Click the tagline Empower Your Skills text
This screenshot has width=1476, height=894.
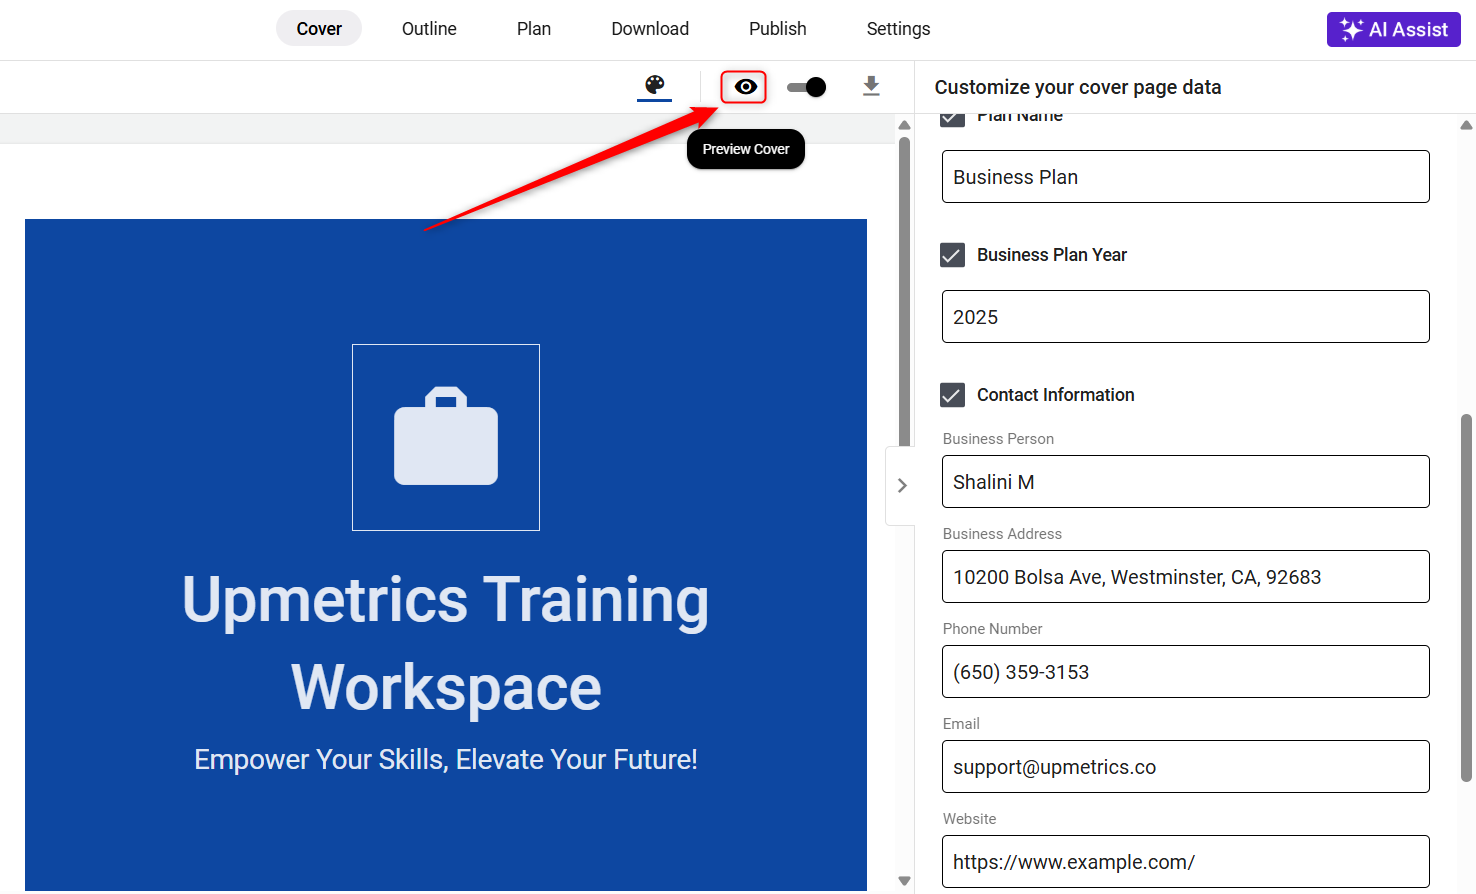point(446,760)
